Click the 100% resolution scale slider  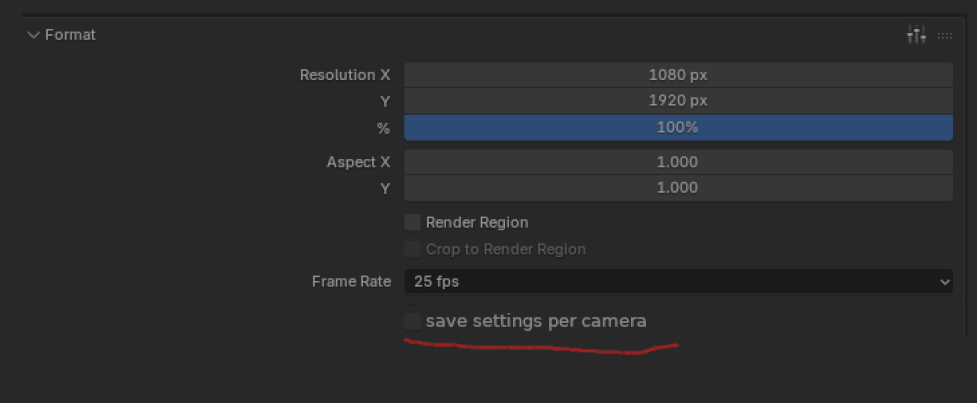coord(678,128)
